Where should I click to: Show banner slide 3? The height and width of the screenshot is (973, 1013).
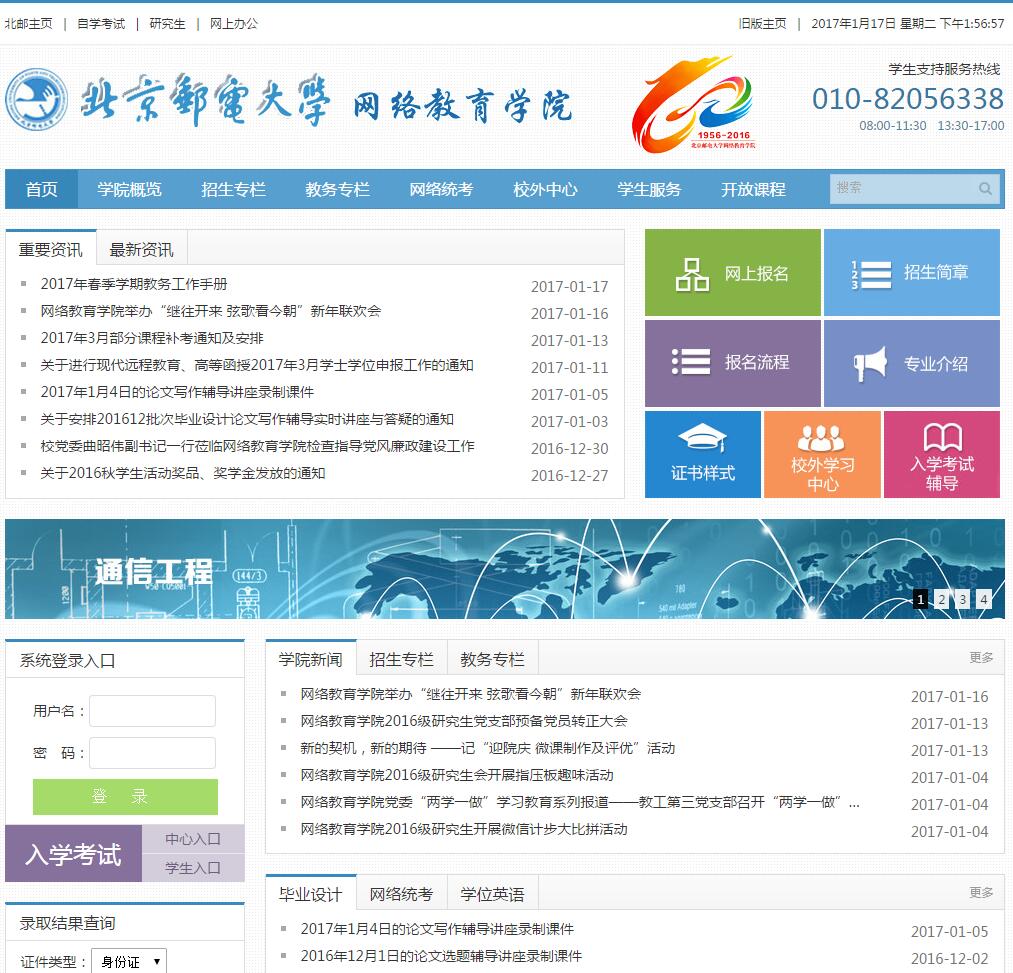click(x=963, y=599)
